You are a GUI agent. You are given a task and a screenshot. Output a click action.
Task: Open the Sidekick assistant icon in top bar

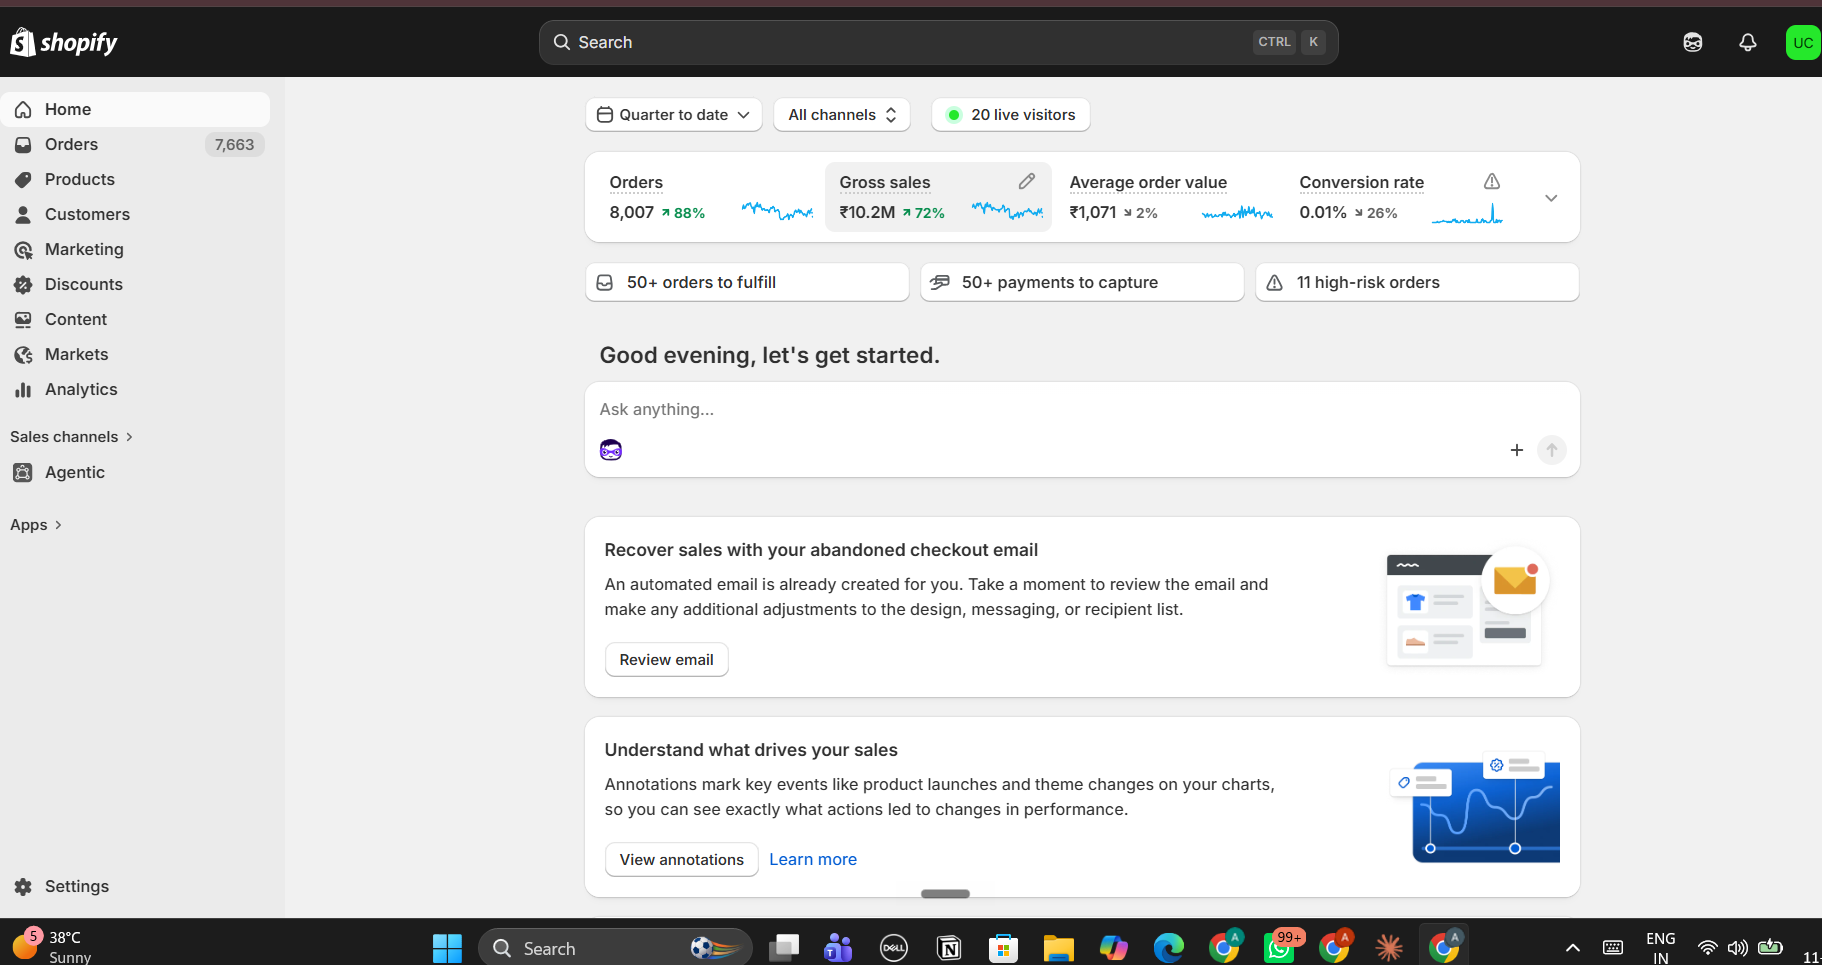1693,42
